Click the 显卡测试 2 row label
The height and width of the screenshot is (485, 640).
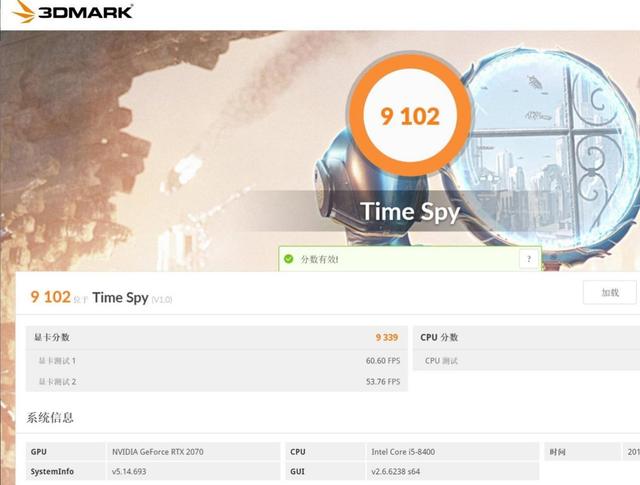(57, 382)
